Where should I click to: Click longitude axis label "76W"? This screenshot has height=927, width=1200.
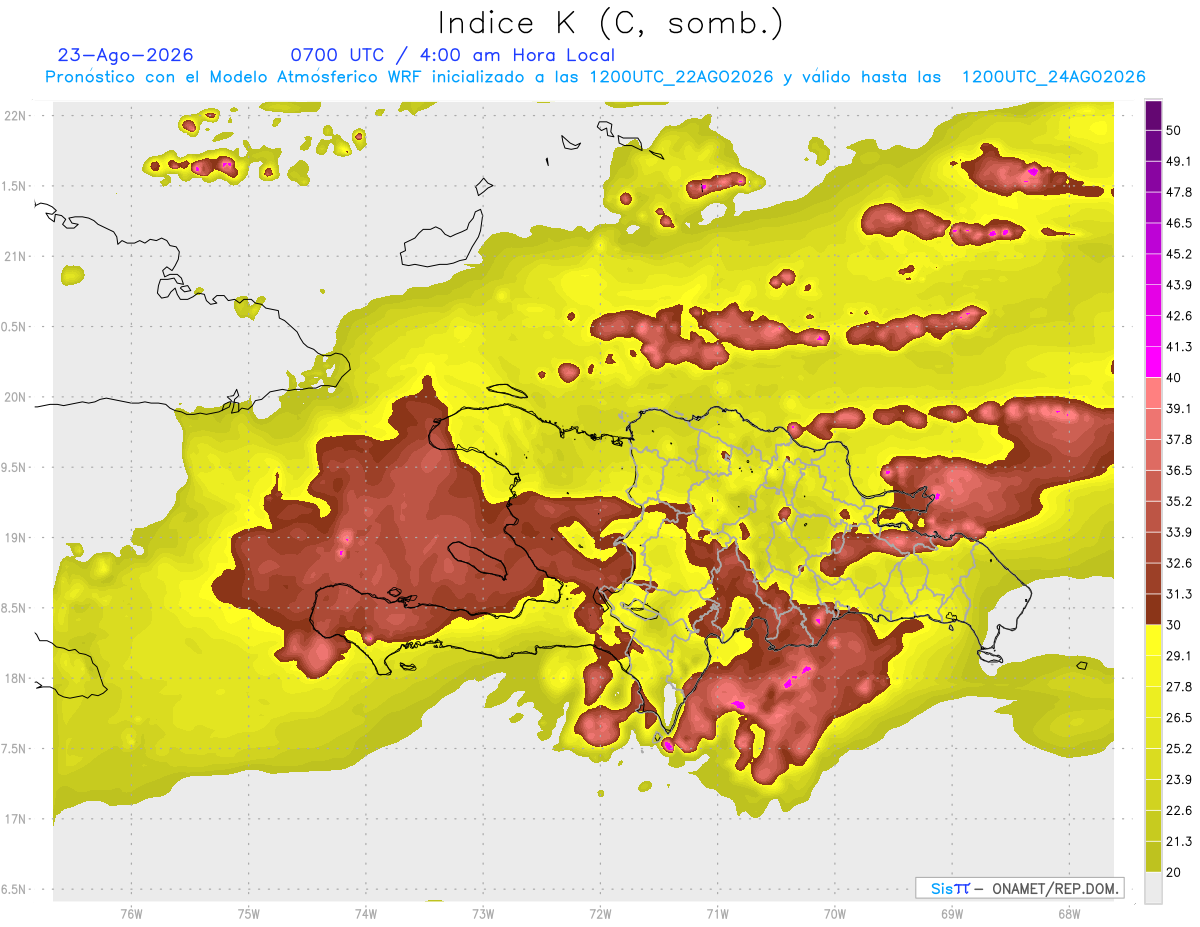pos(131,914)
